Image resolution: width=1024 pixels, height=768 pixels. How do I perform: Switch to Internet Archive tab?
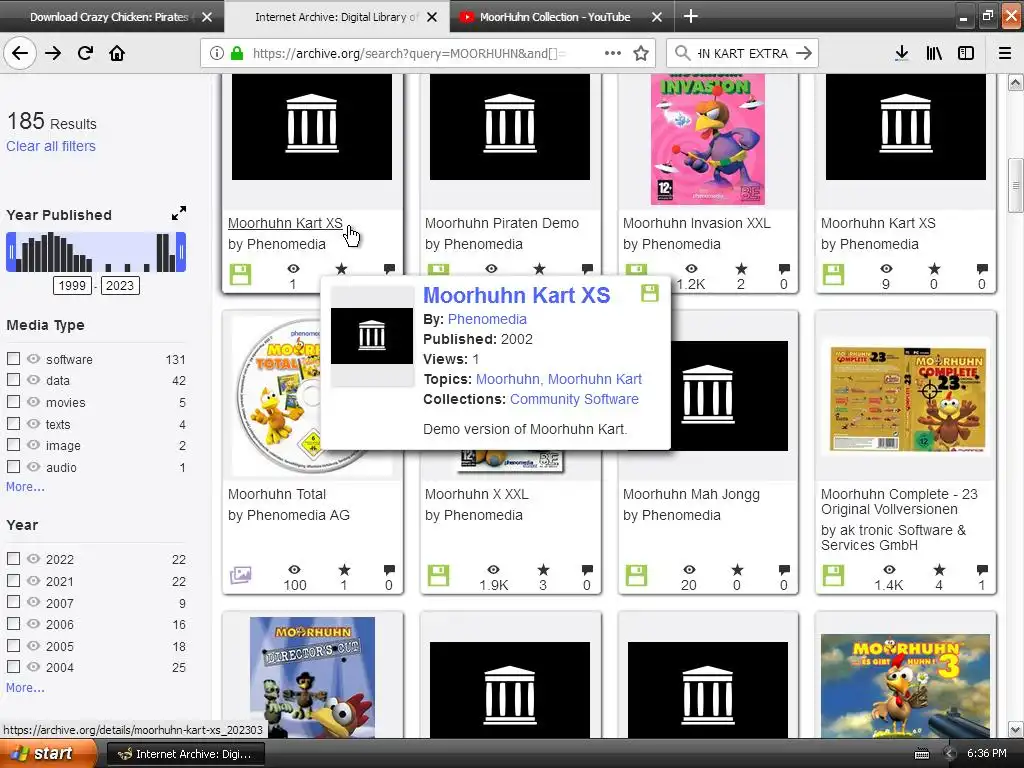pyautogui.click(x=336, y=17)
